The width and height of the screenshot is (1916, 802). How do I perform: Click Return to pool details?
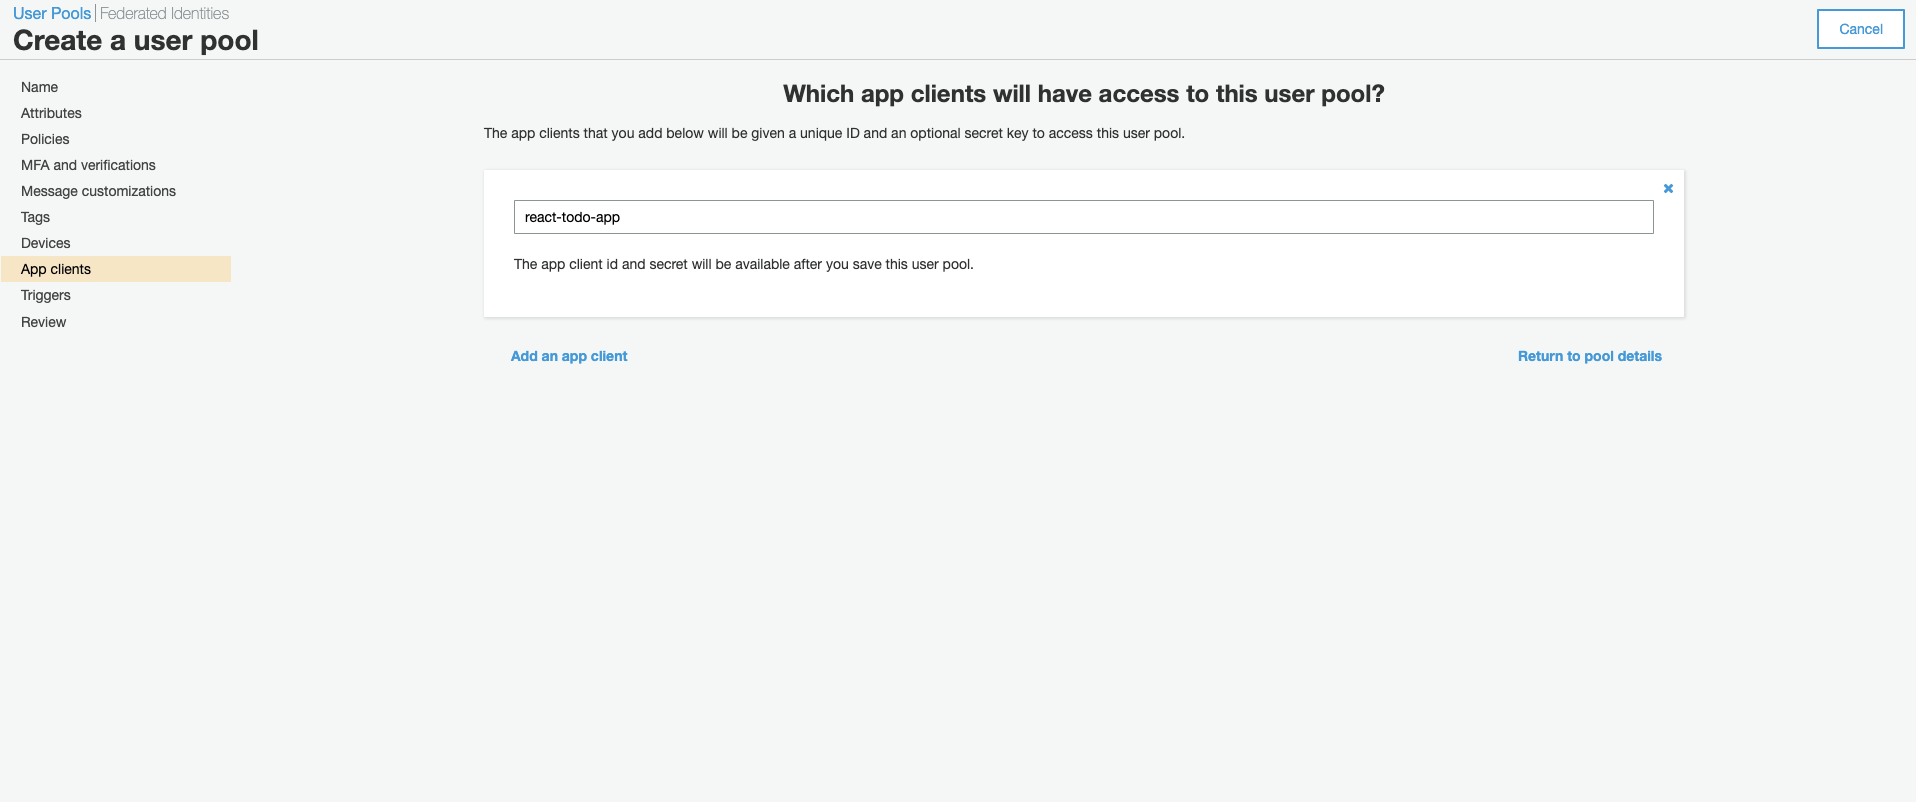click(1589, 356)
